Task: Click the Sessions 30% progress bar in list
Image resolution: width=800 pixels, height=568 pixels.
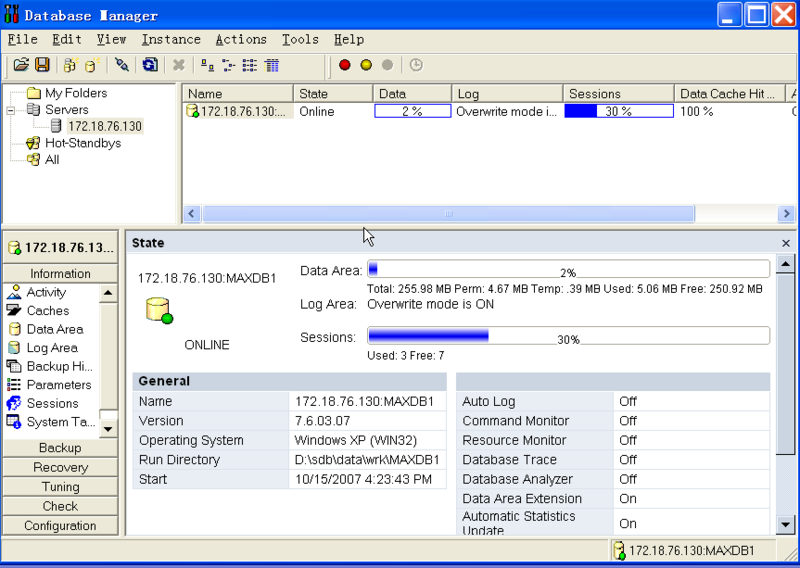Action: (618, 111)
